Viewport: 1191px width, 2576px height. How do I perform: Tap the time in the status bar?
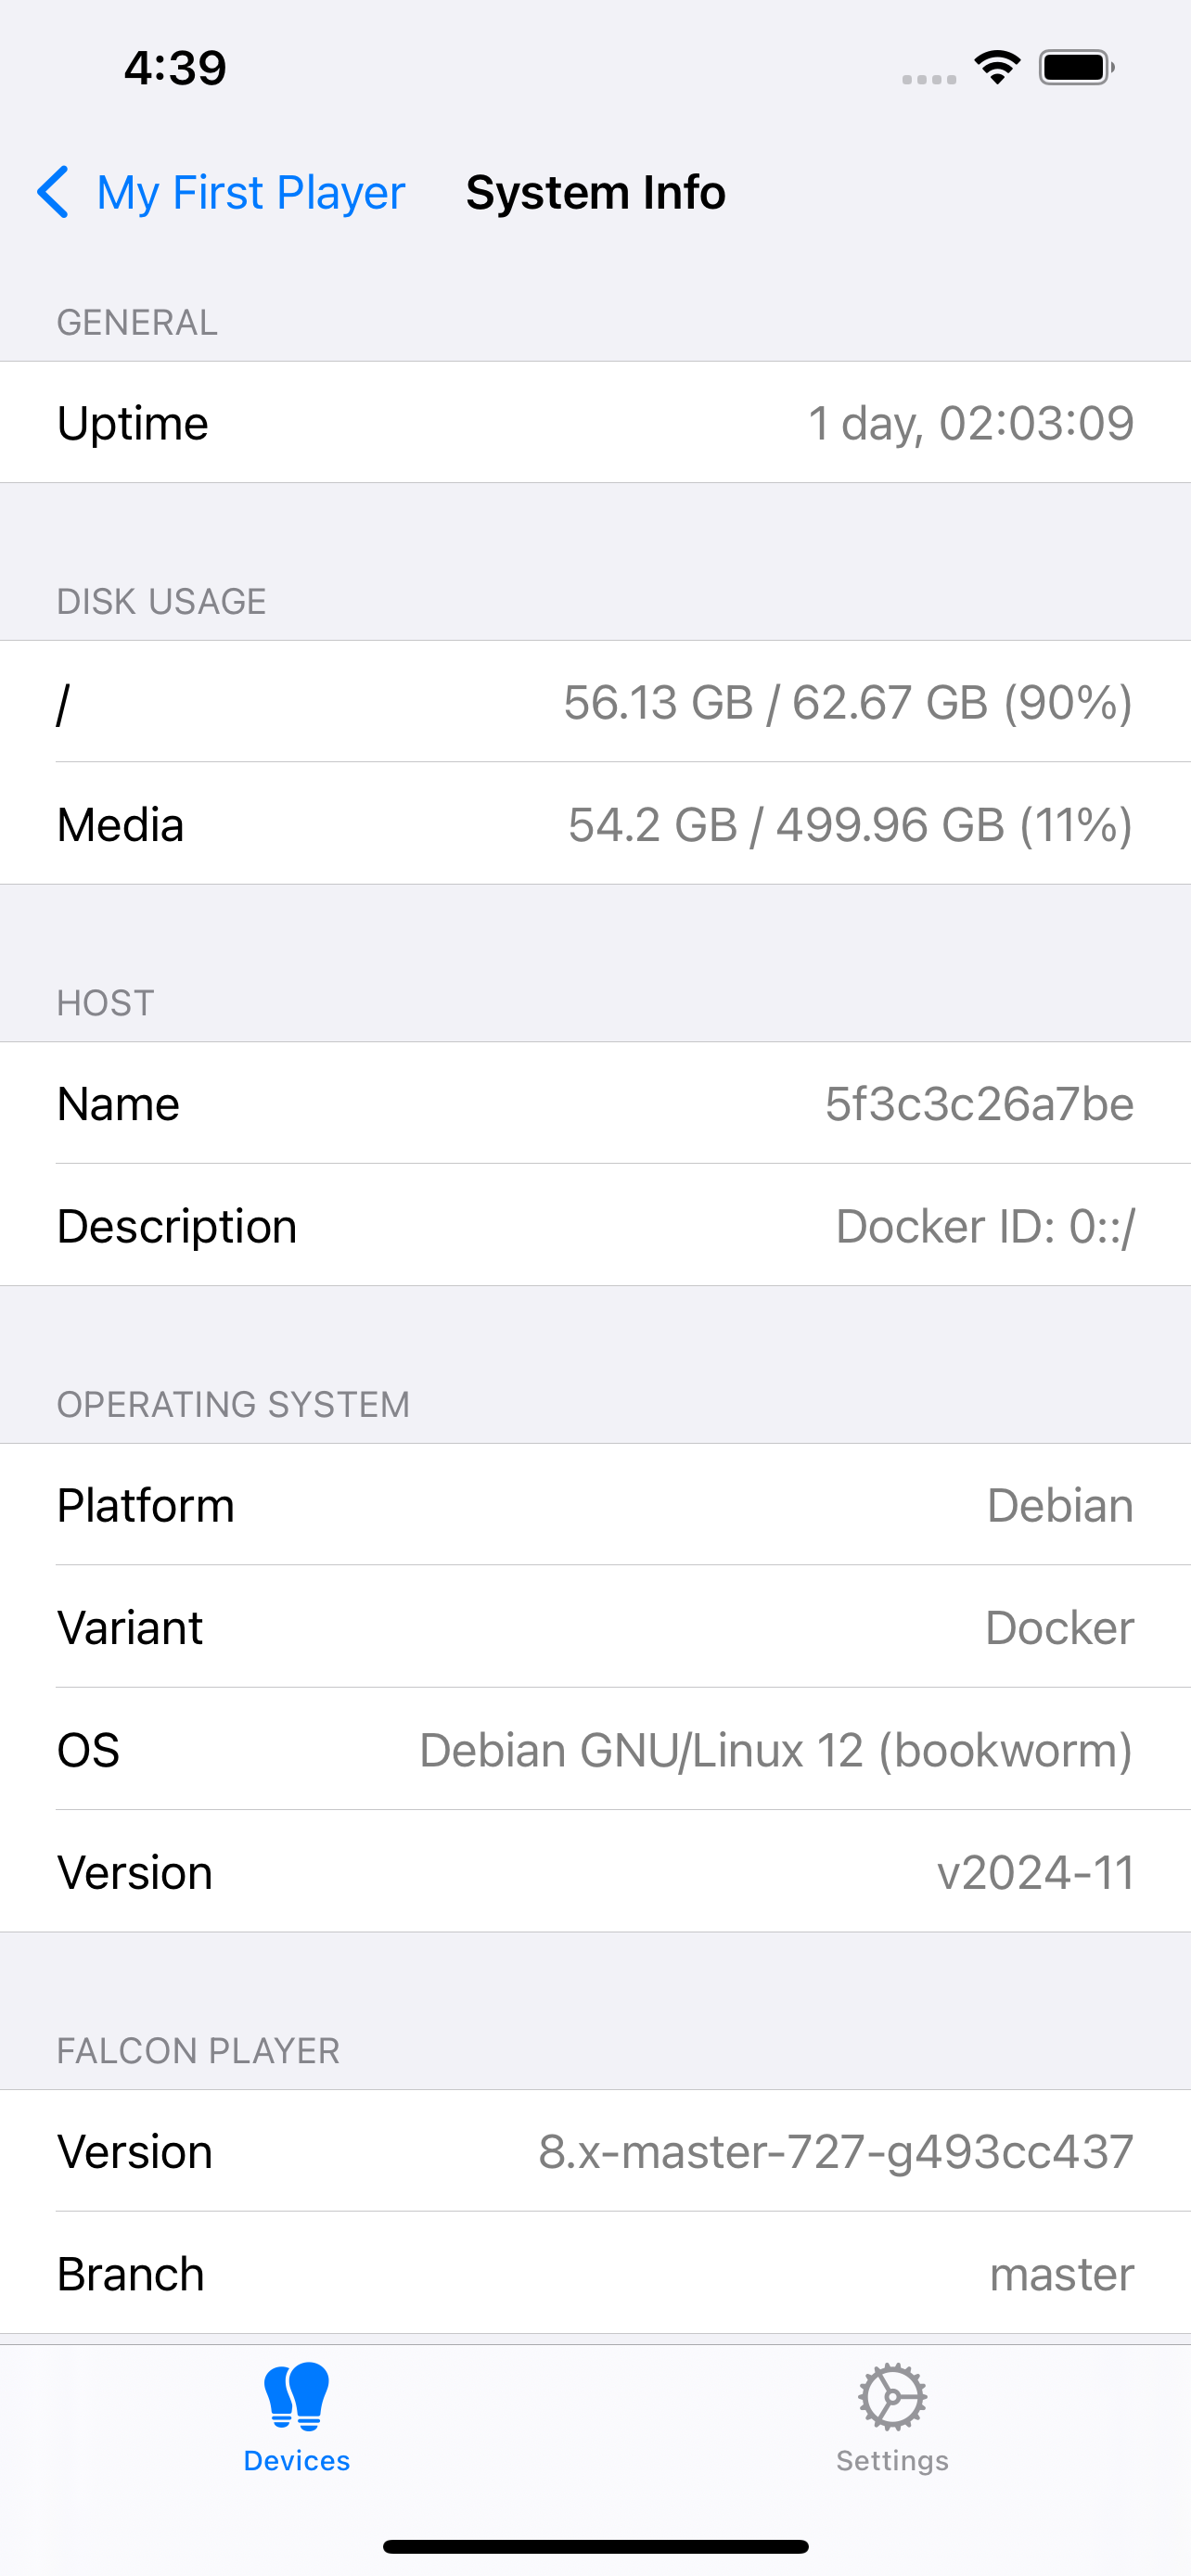tap(175, 68)
